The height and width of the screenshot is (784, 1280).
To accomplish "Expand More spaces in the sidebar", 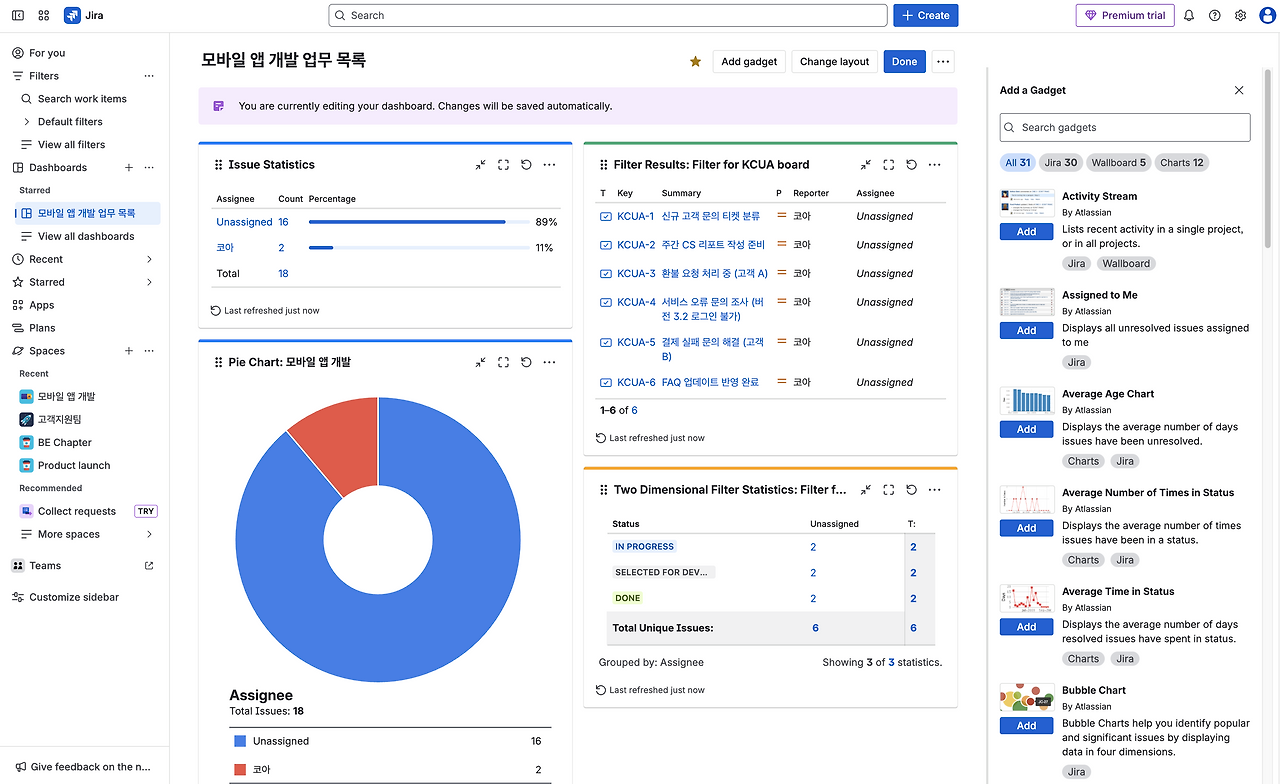I will 149,534.
